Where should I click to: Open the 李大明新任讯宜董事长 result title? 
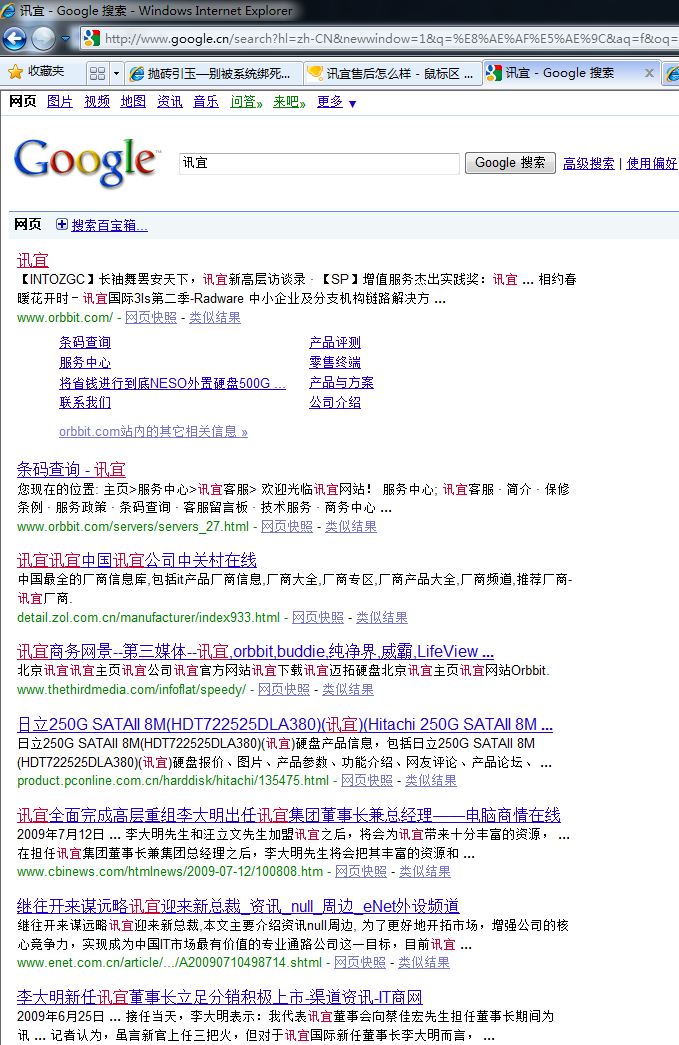219,996
